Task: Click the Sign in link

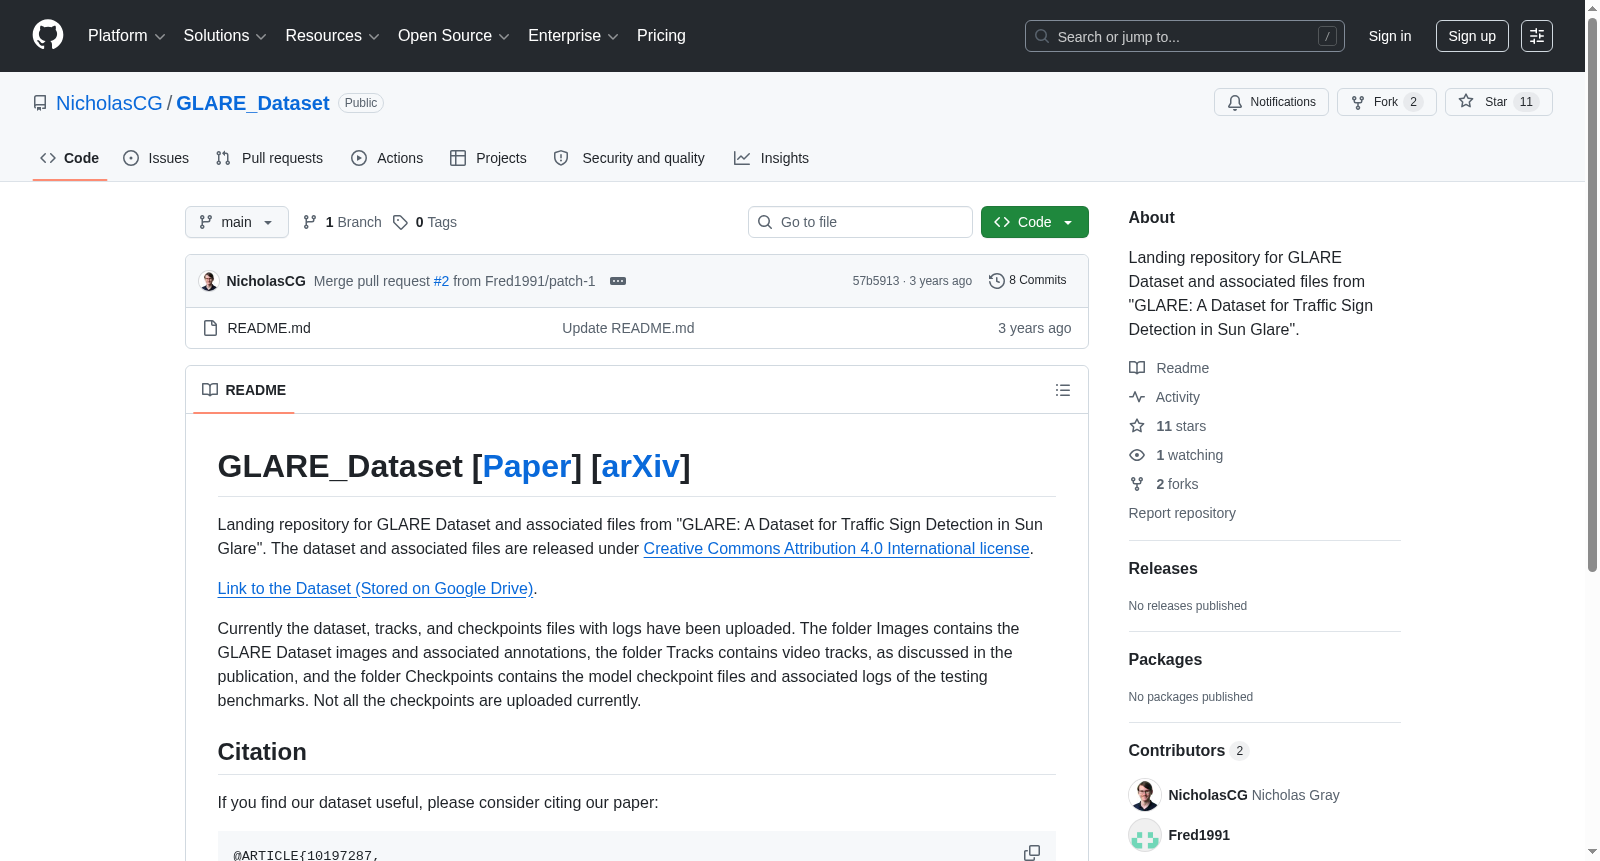Action: tap(1390, 36)
